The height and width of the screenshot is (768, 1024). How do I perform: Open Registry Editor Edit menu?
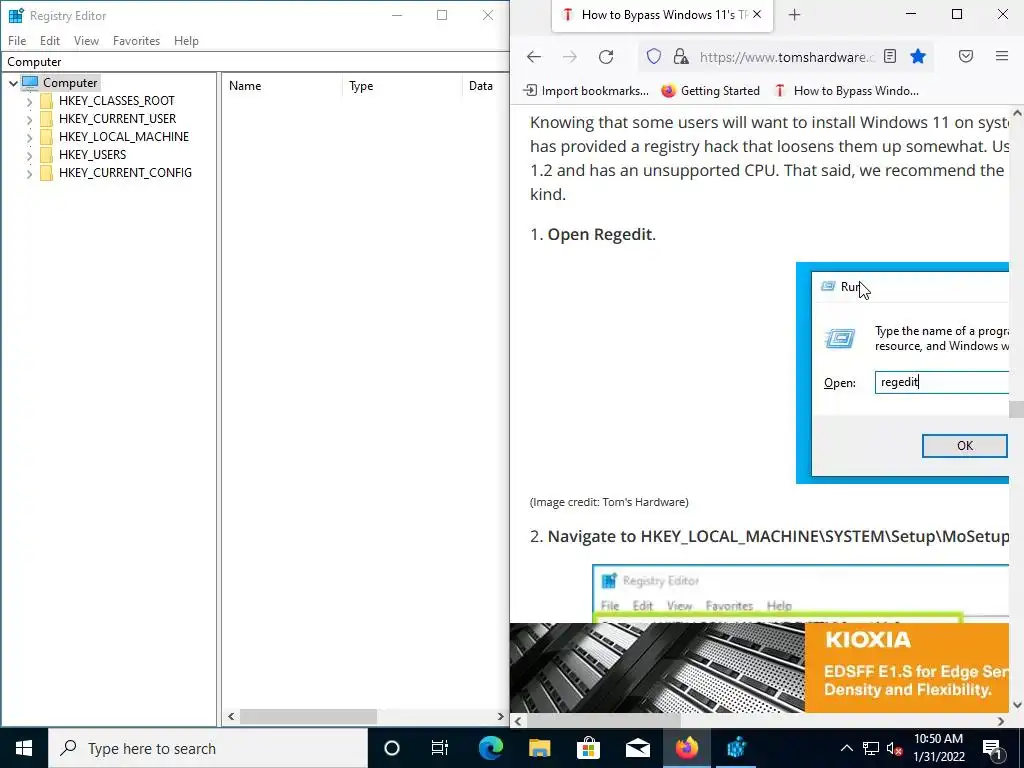(x=50, y=40)
